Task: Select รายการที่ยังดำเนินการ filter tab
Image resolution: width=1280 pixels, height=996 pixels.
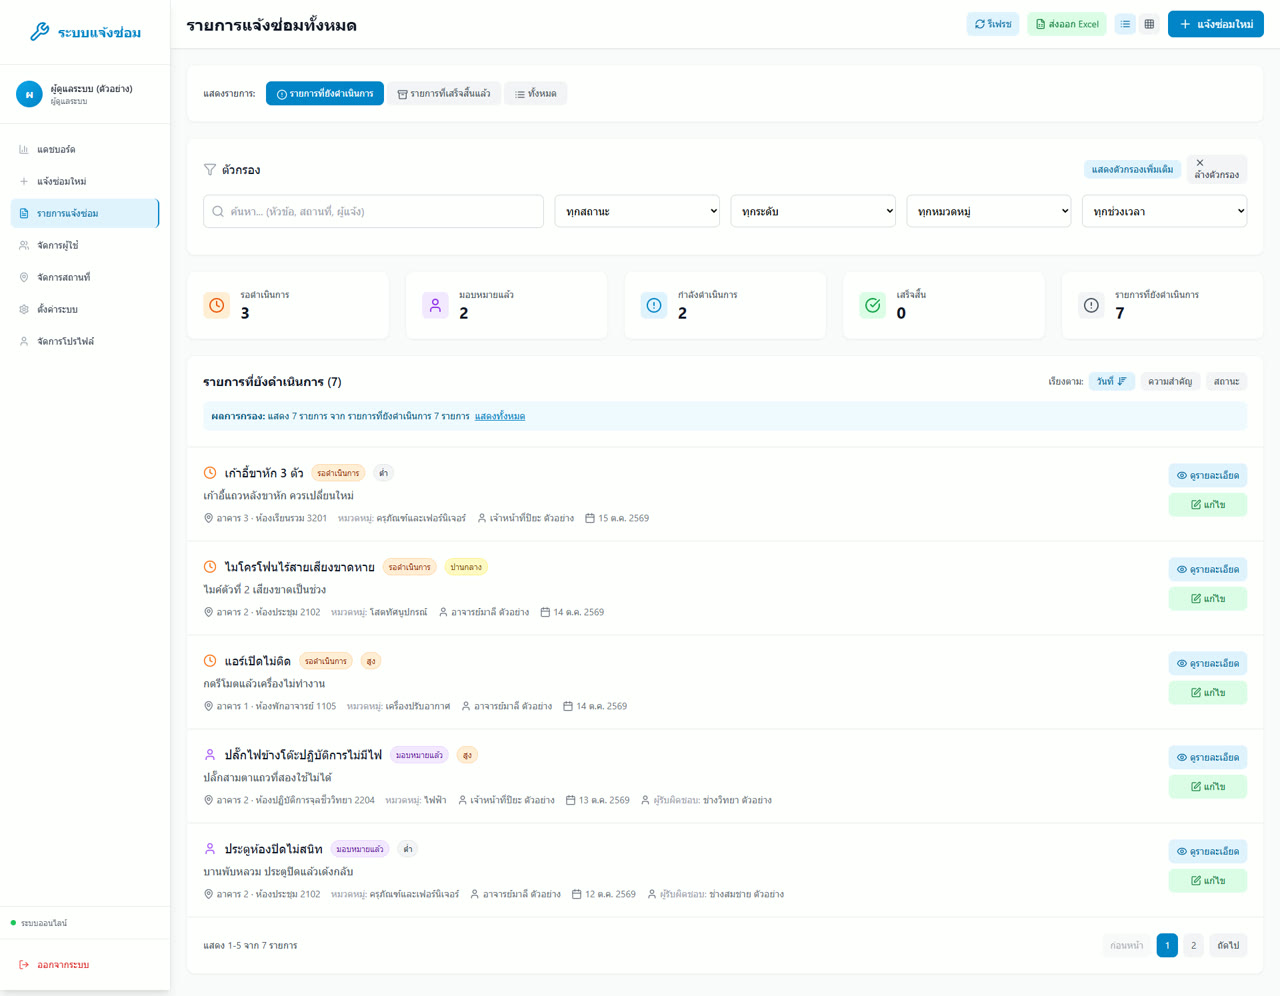Action: click(x=325, y=93)
